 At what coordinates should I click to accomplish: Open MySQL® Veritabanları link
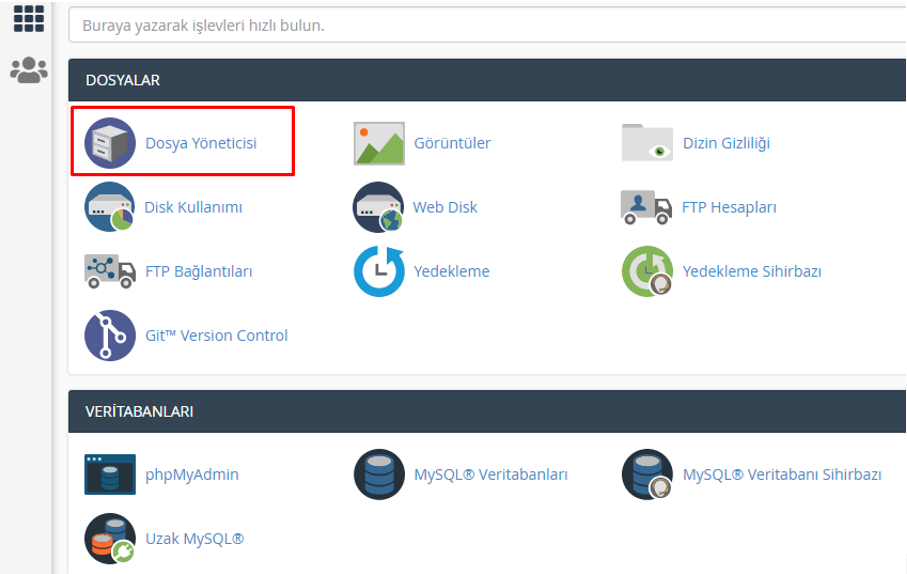tap(491, 474)
